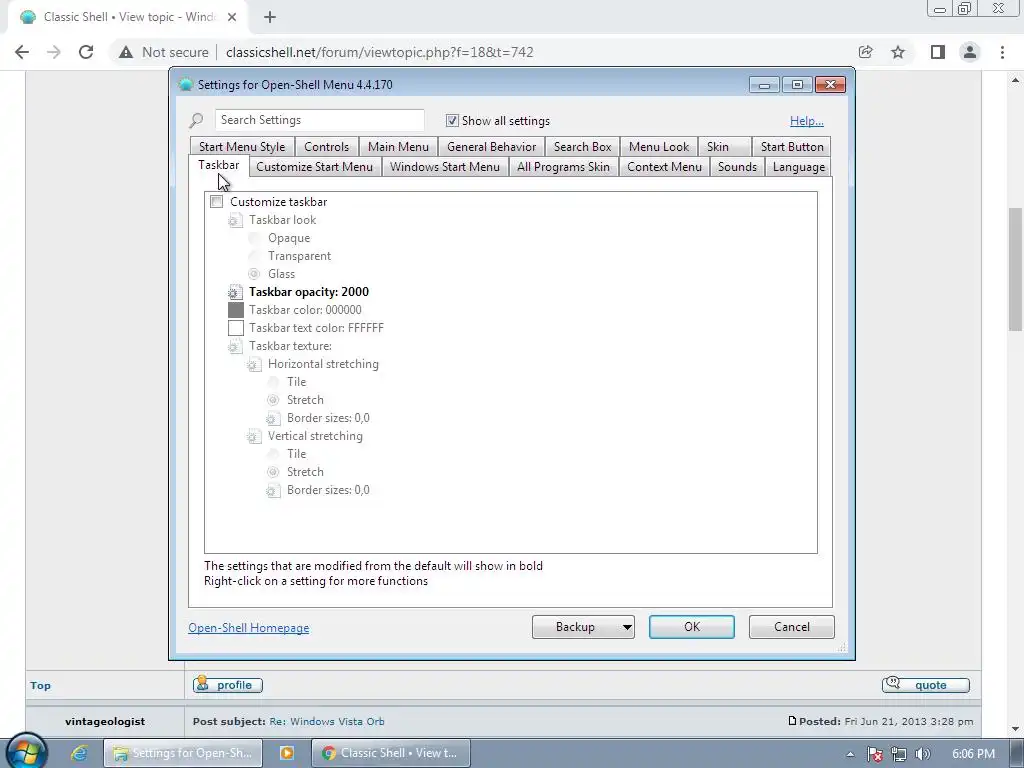
Task: Click OK to apply settings
Action: click(692, 627)
